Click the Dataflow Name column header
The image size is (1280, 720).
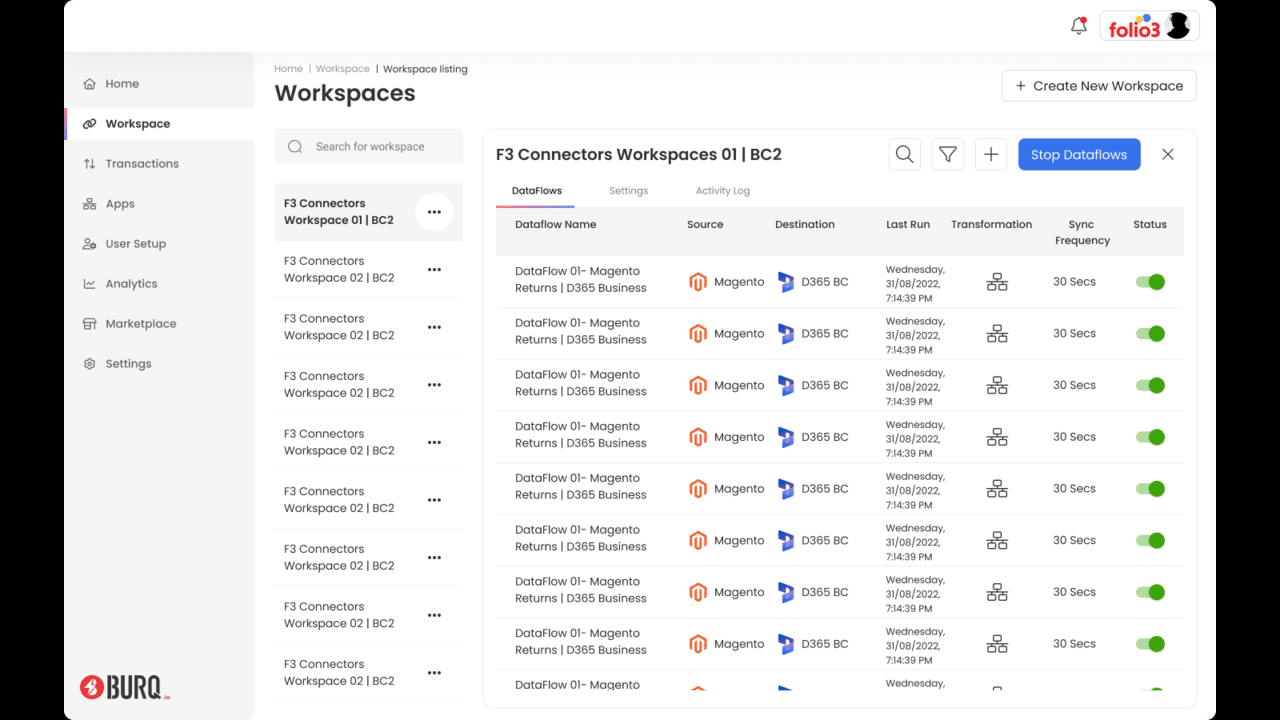coord(555,225)
